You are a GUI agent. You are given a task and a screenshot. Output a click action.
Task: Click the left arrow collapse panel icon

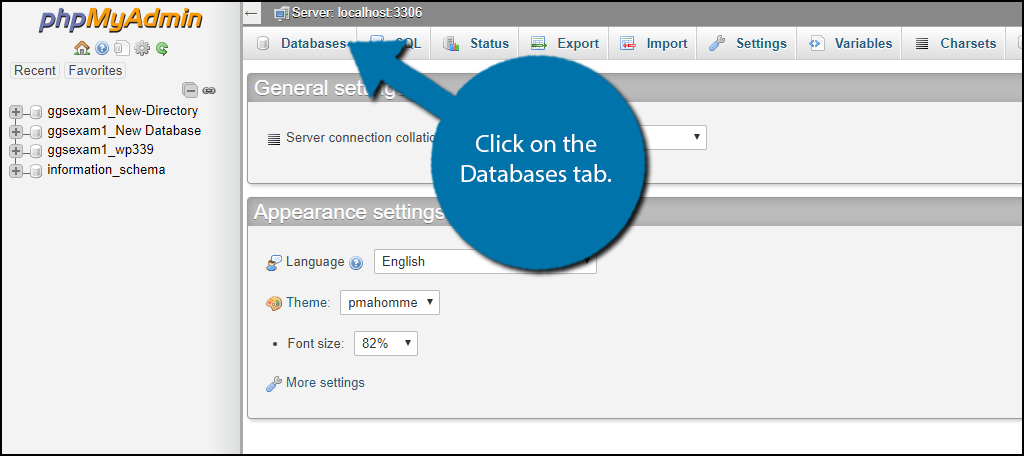(252, 13)
